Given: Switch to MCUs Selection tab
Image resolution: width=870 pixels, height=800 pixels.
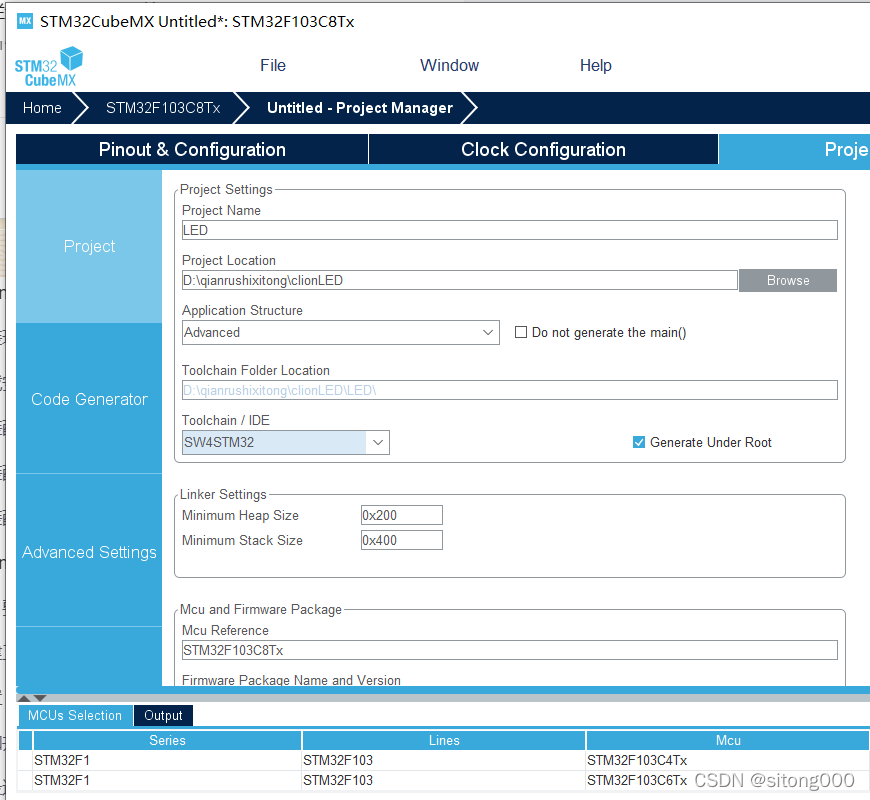Looking at the screenshot, I should pos(75,716).
